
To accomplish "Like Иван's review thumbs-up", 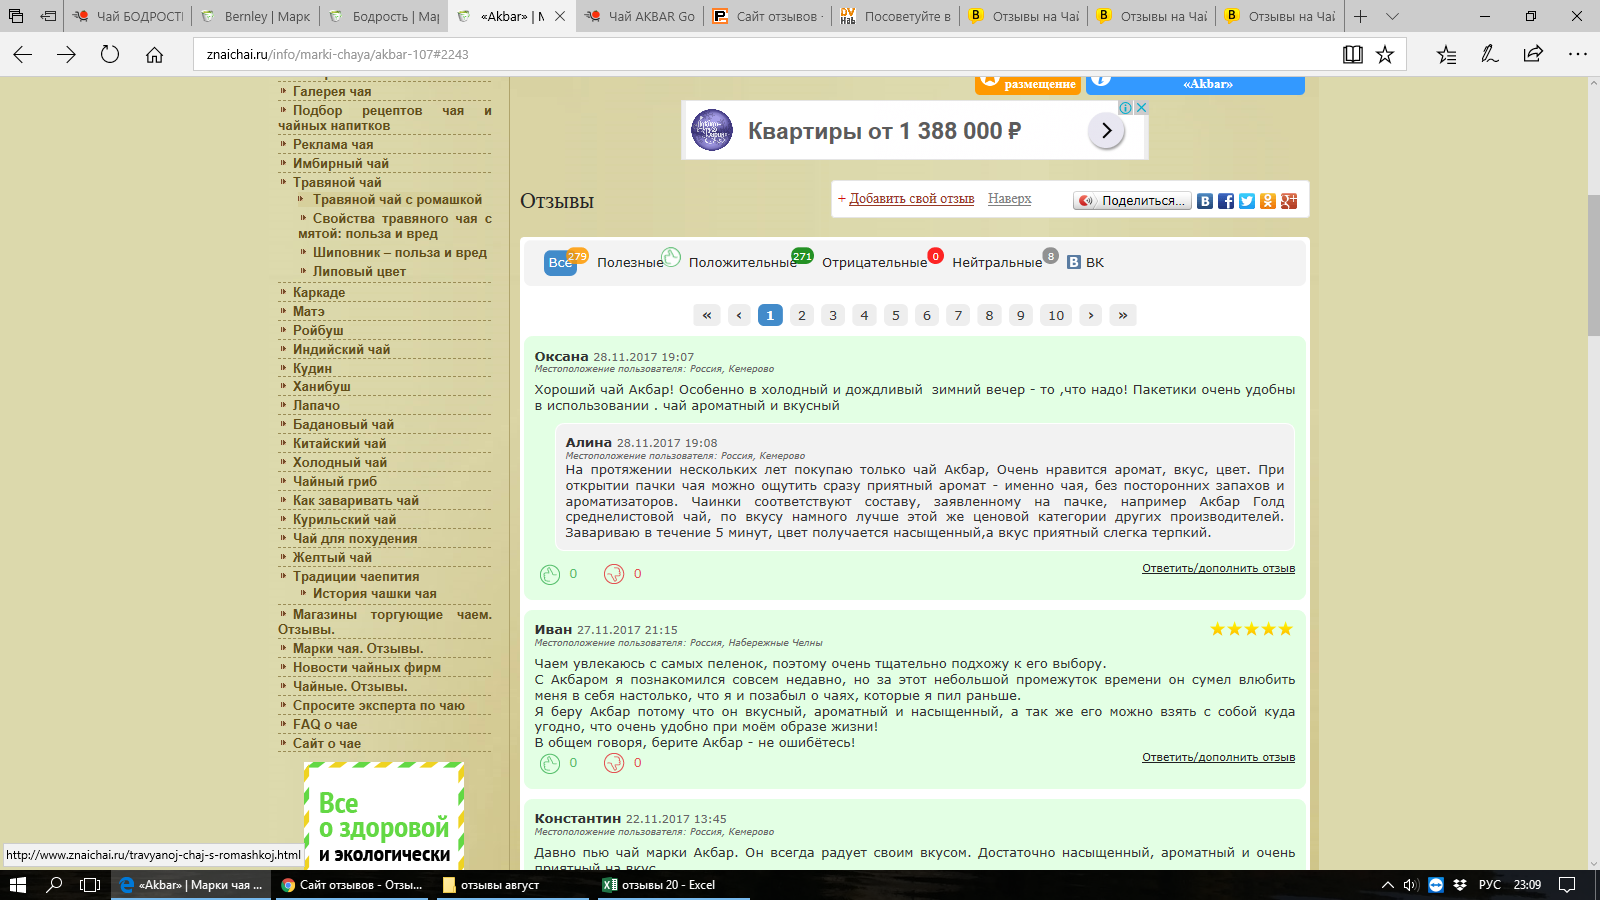I will click(550, 763).
